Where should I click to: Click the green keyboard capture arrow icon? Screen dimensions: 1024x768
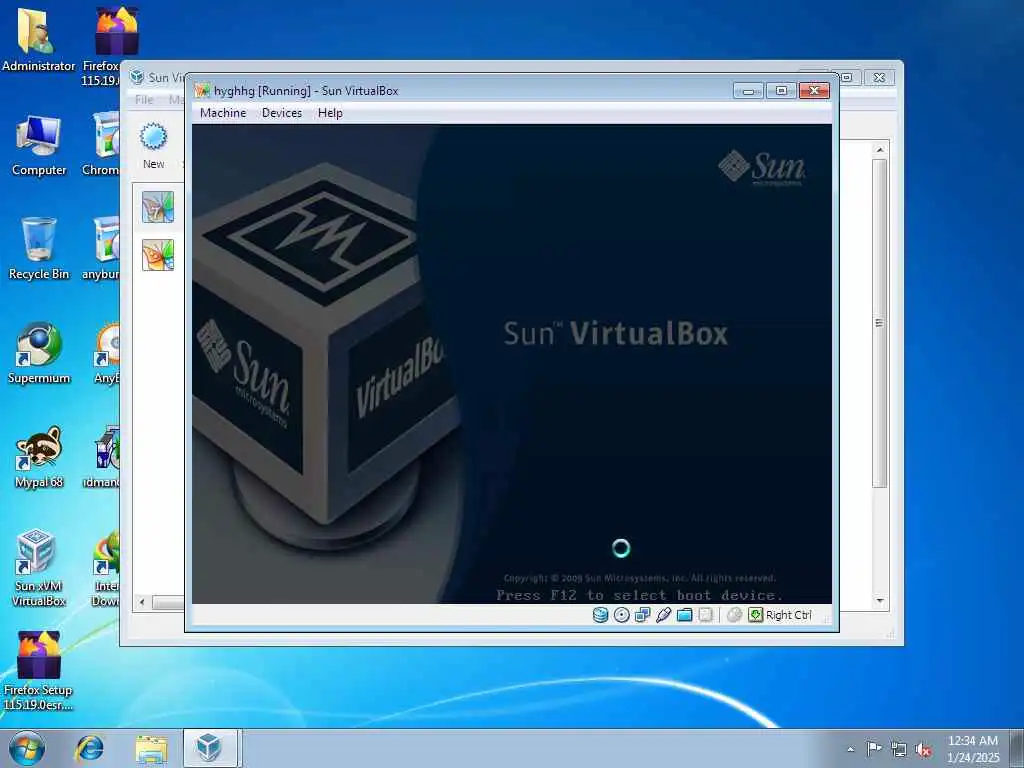click(756, 615)
